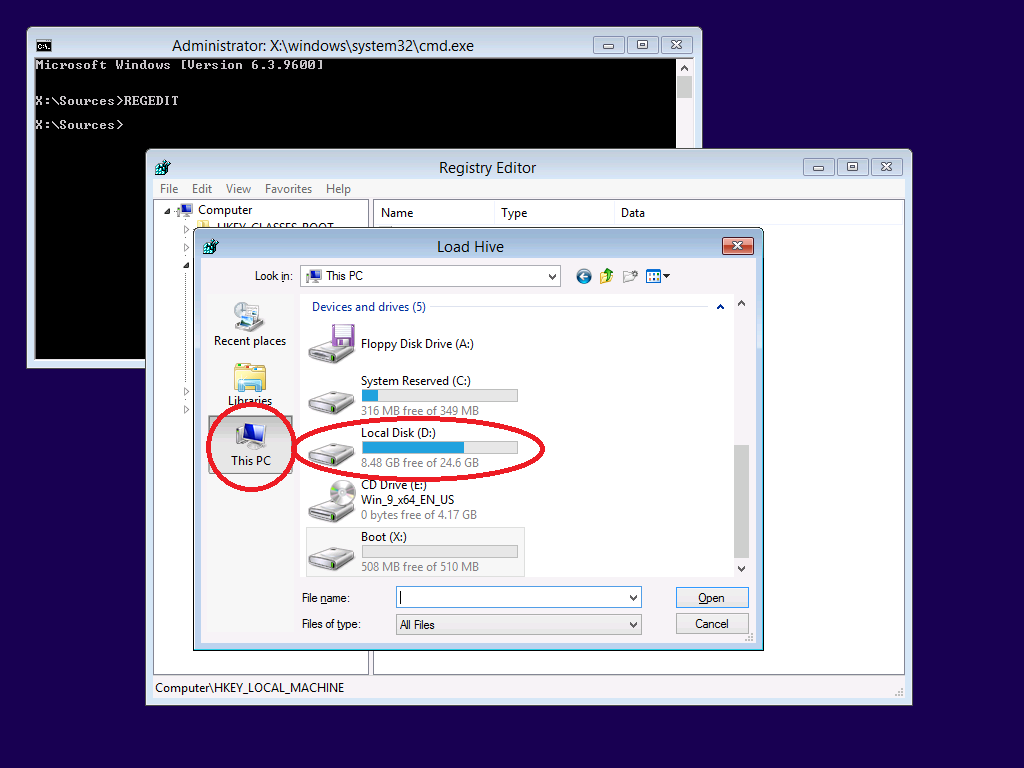Click in the File name input field

(x=510, y=598)
